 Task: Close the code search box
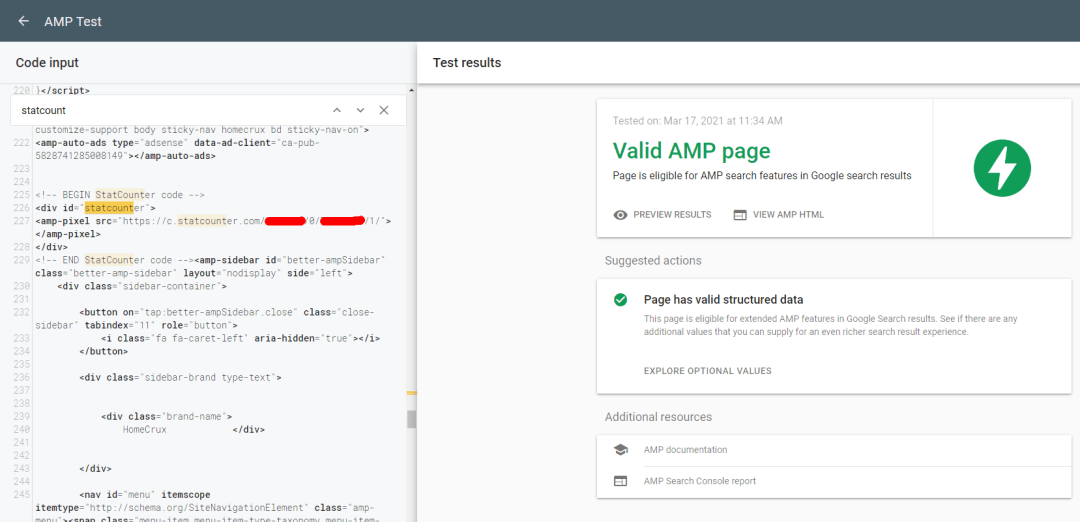(x=384, y=110)
